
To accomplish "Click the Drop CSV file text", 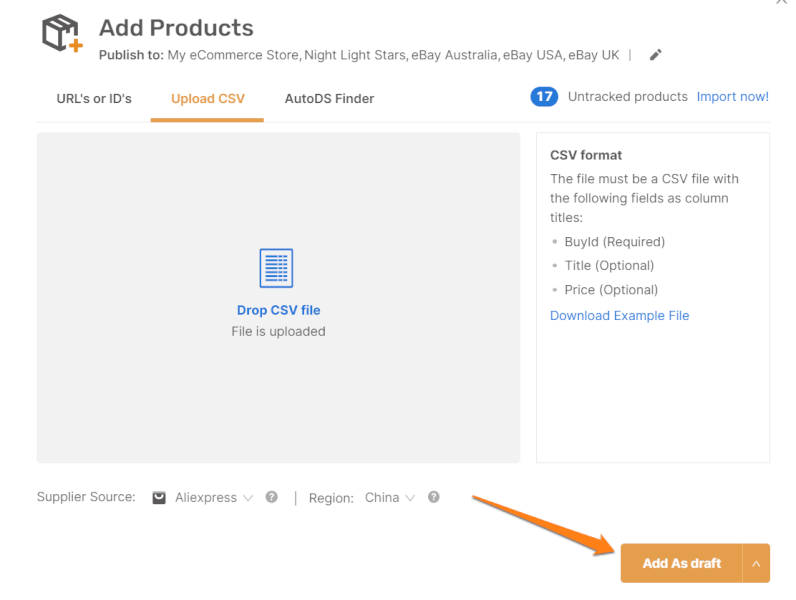I will (x=278, y=310).
